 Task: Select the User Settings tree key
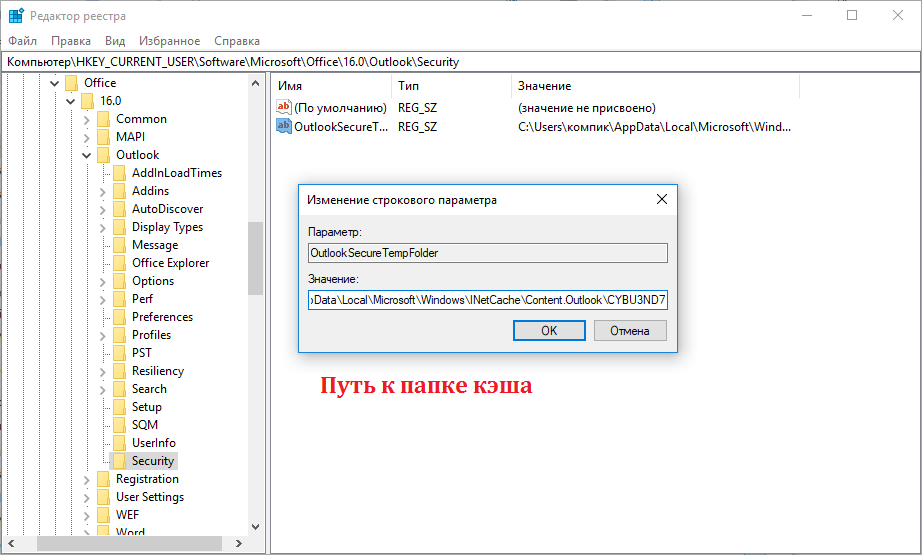click(x=150, y=497)
